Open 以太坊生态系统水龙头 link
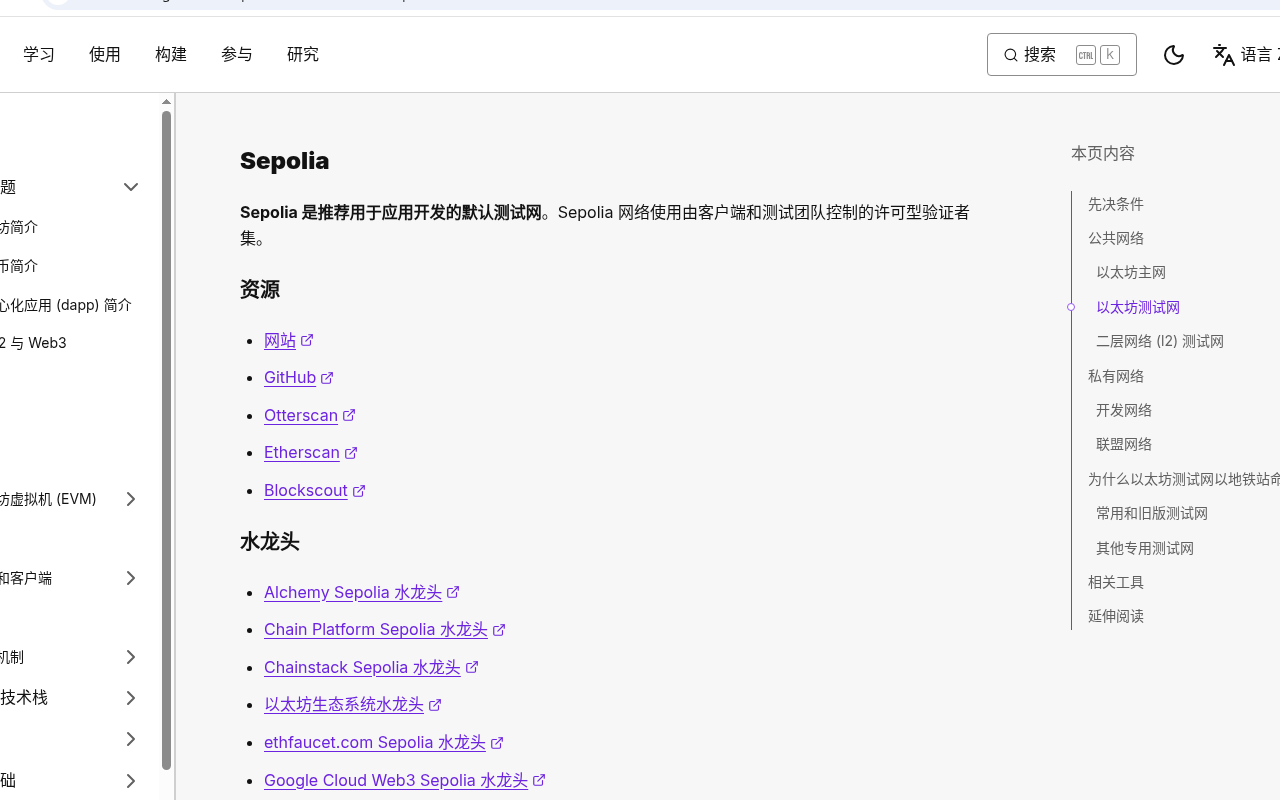The width and height of the screenshot is (1280, 800). [353, 704]
